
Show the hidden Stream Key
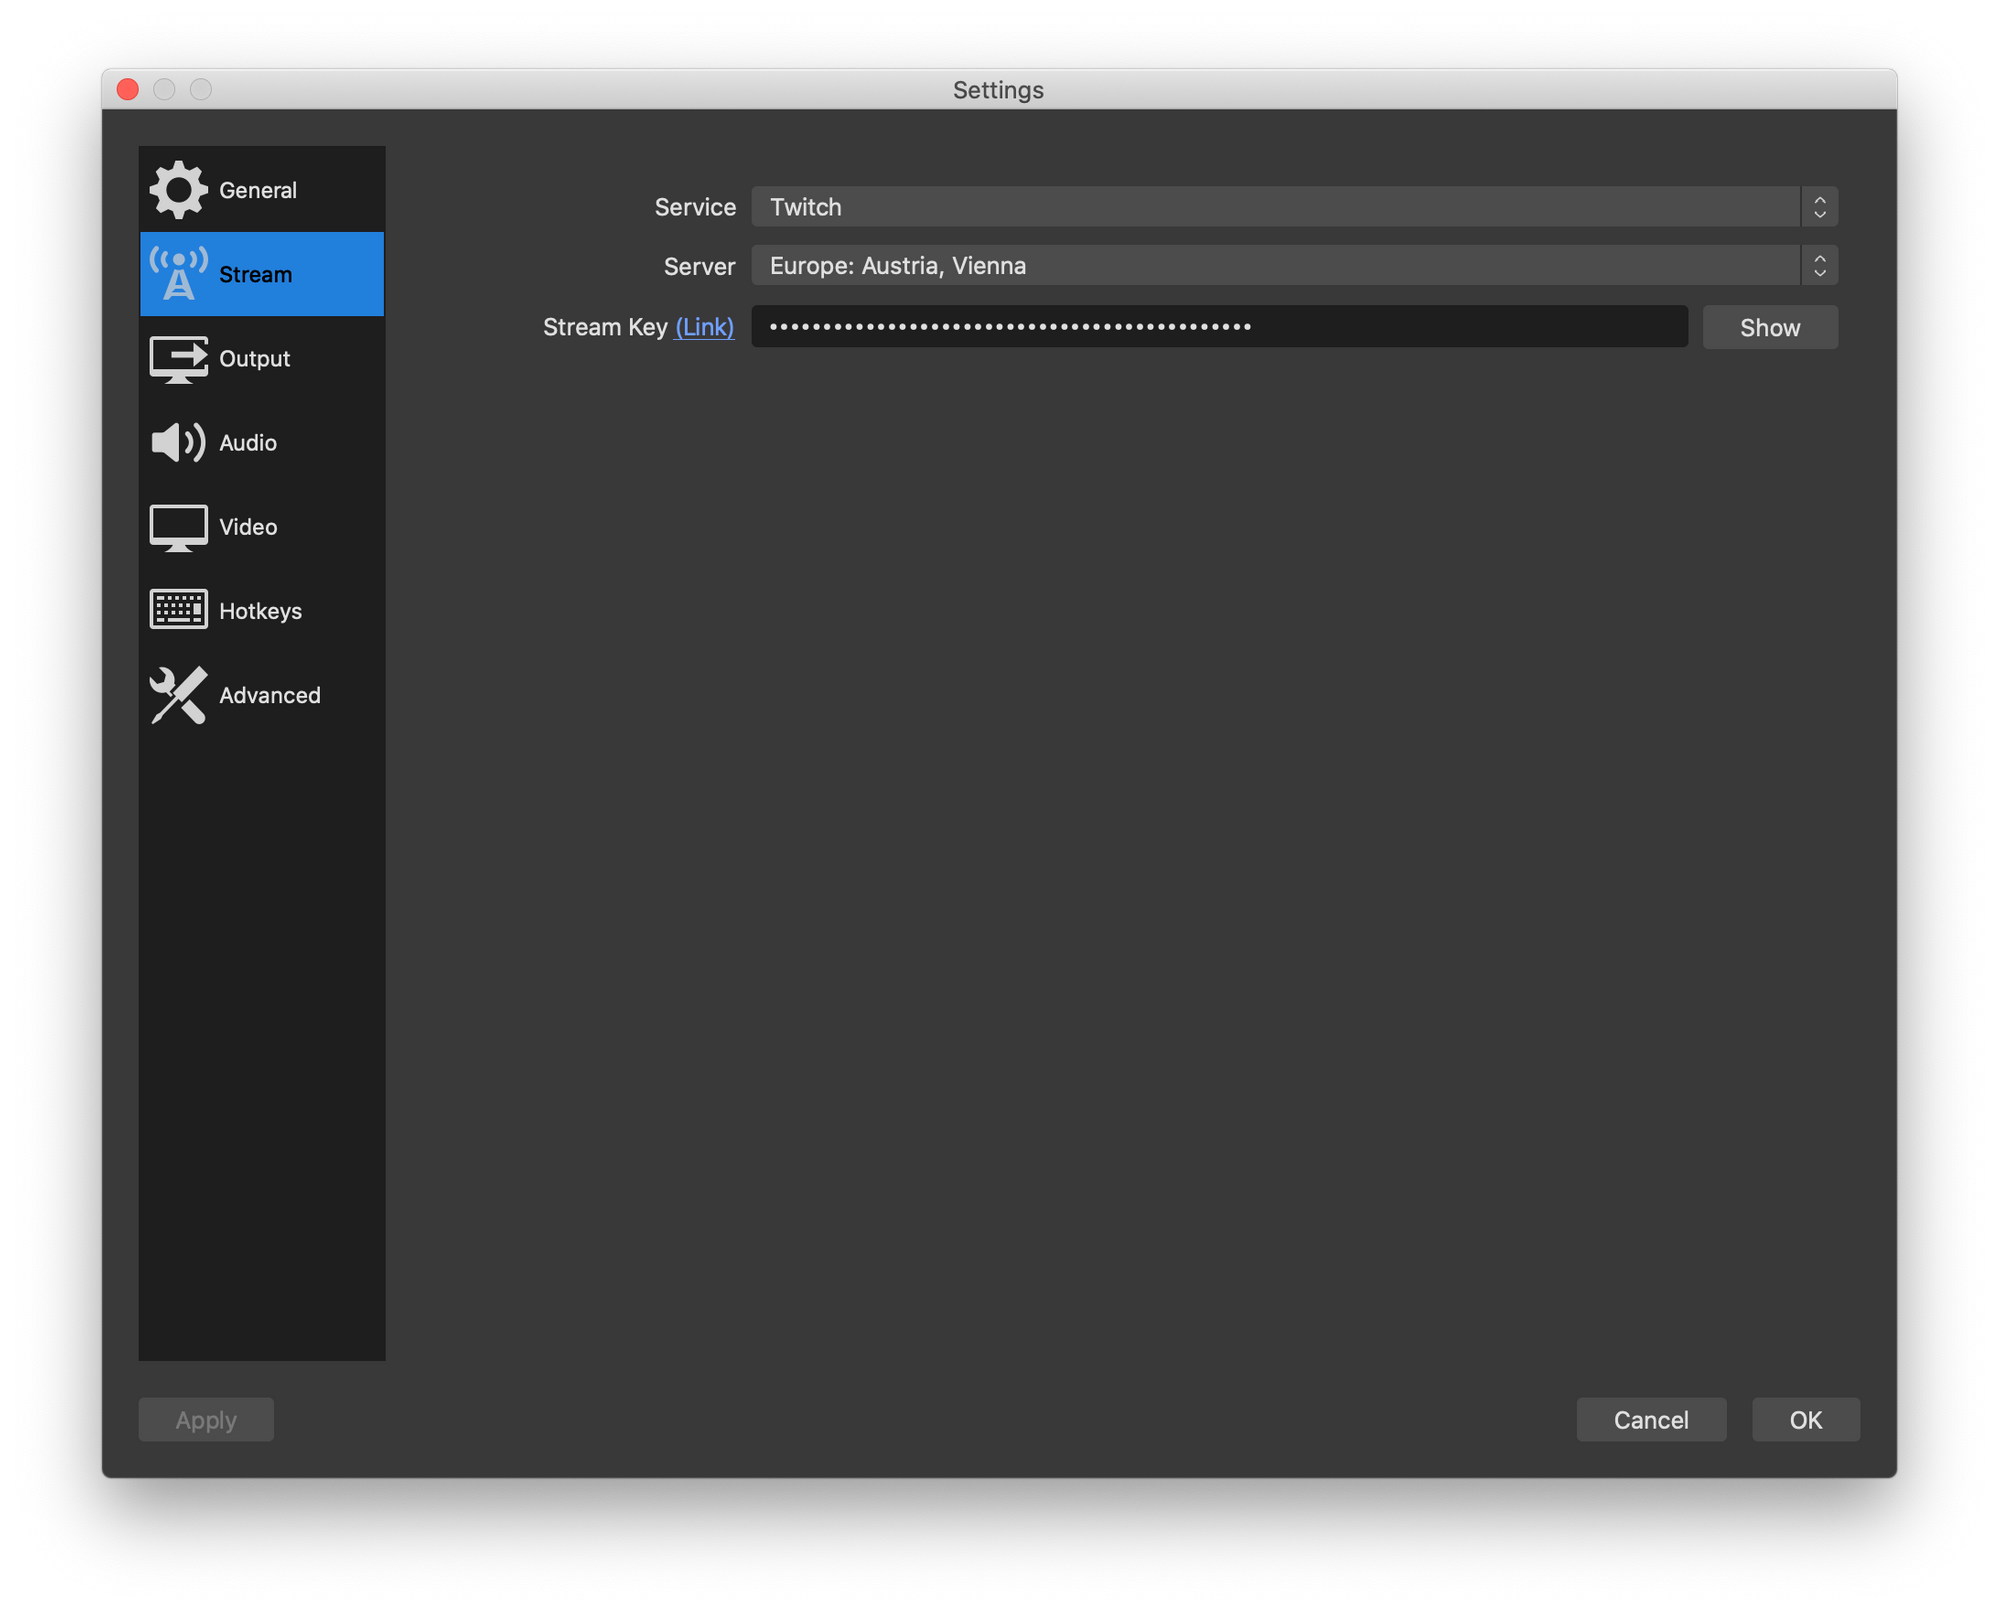click(1769, 326)
